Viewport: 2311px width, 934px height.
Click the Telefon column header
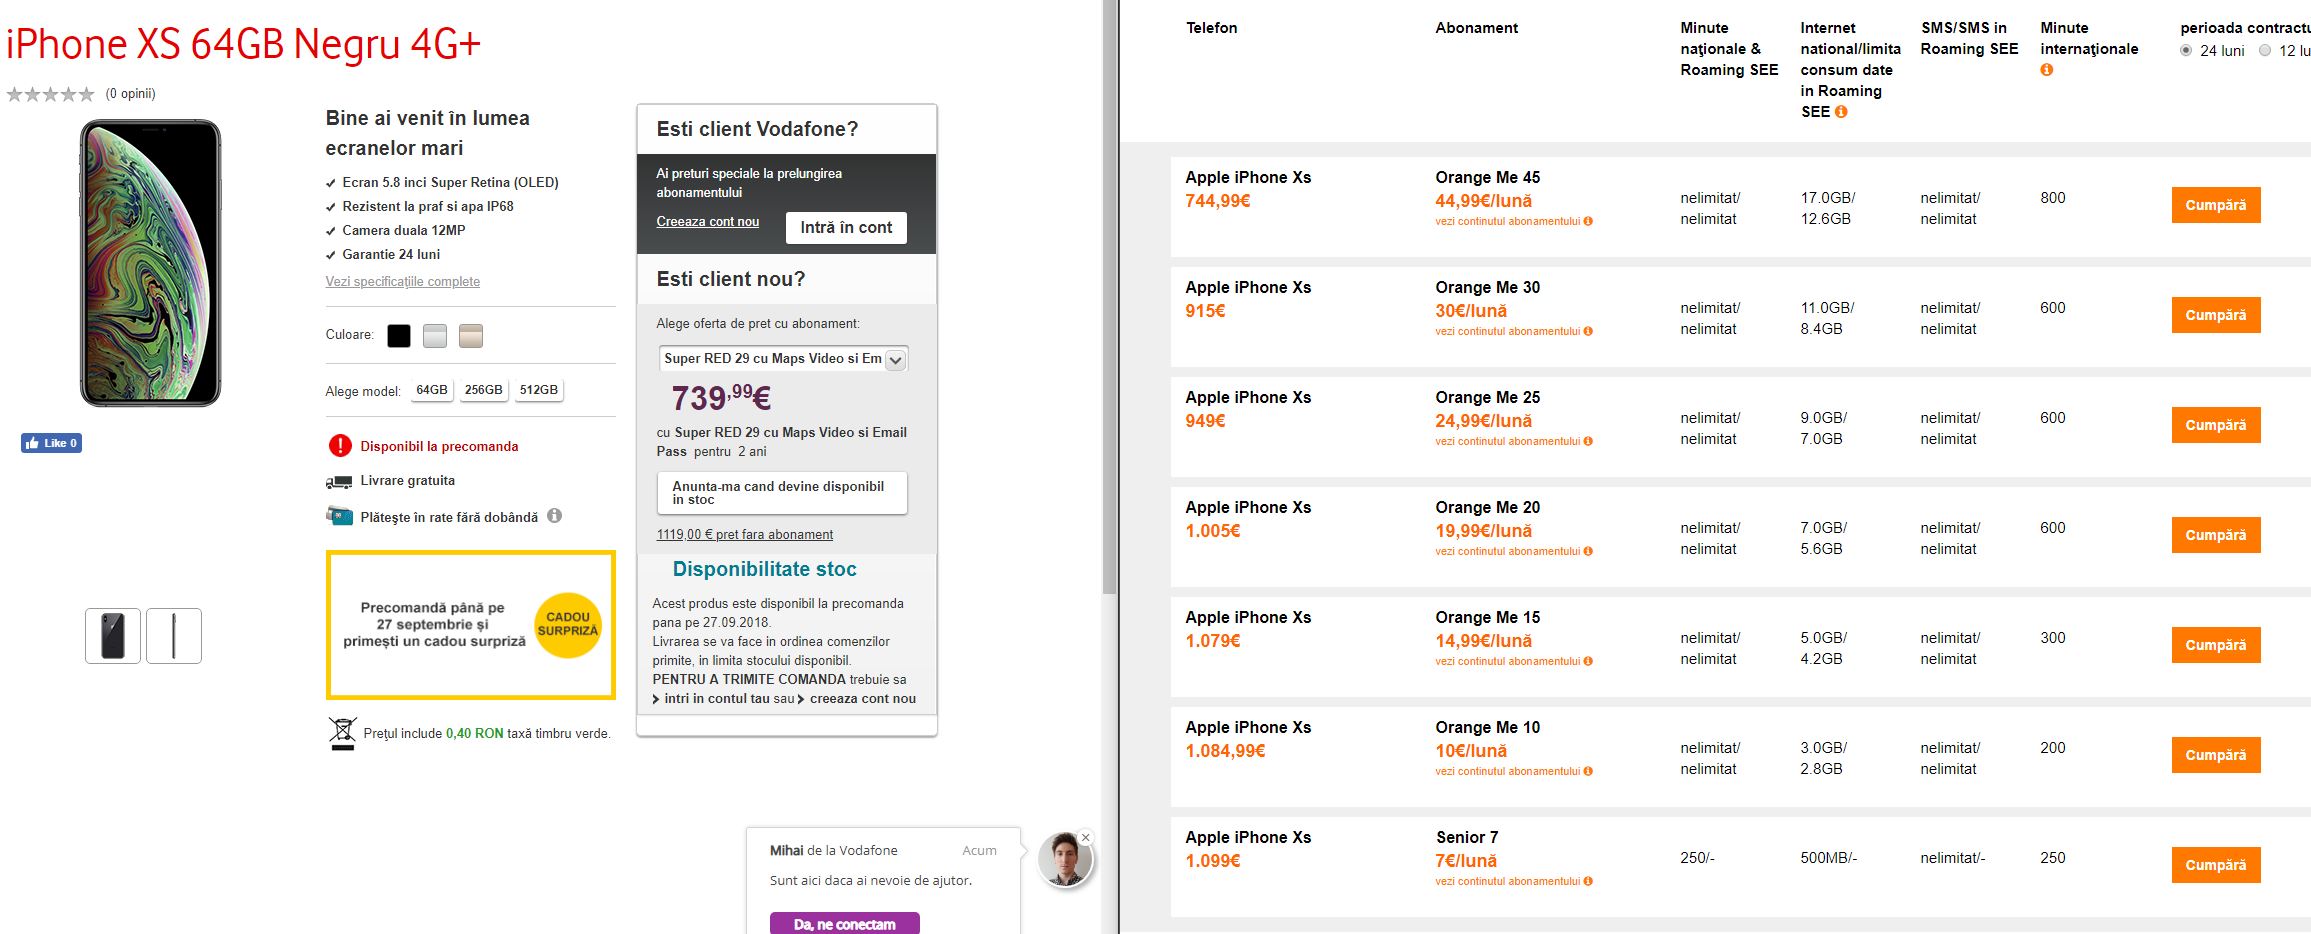pos(1212,28)
